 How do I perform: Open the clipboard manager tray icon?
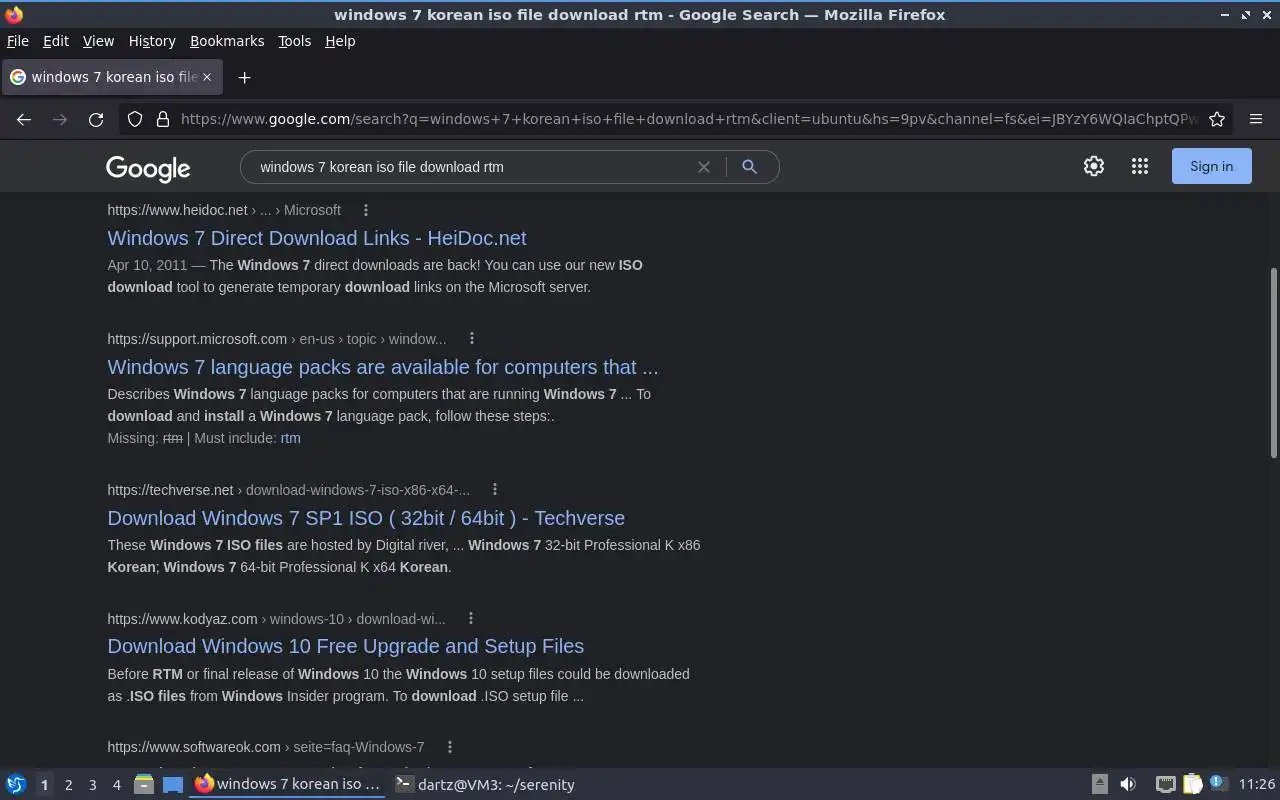pos(1192,784)
